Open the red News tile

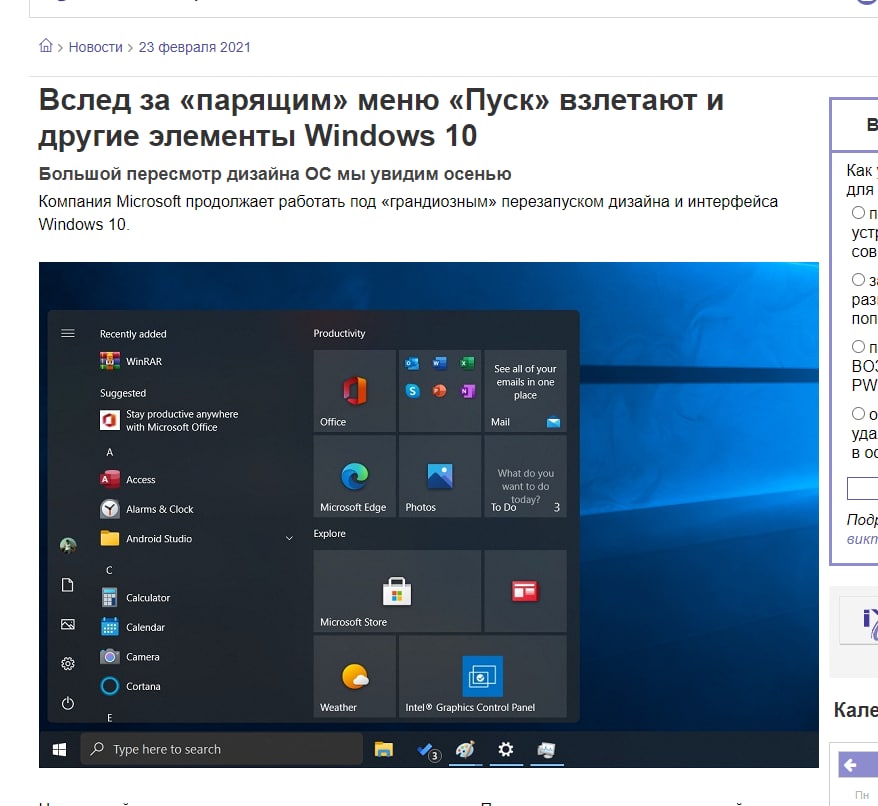[525, 591]
